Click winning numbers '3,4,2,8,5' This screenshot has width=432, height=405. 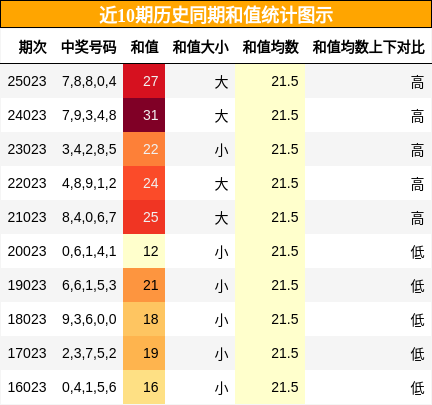tap(89, 150)
